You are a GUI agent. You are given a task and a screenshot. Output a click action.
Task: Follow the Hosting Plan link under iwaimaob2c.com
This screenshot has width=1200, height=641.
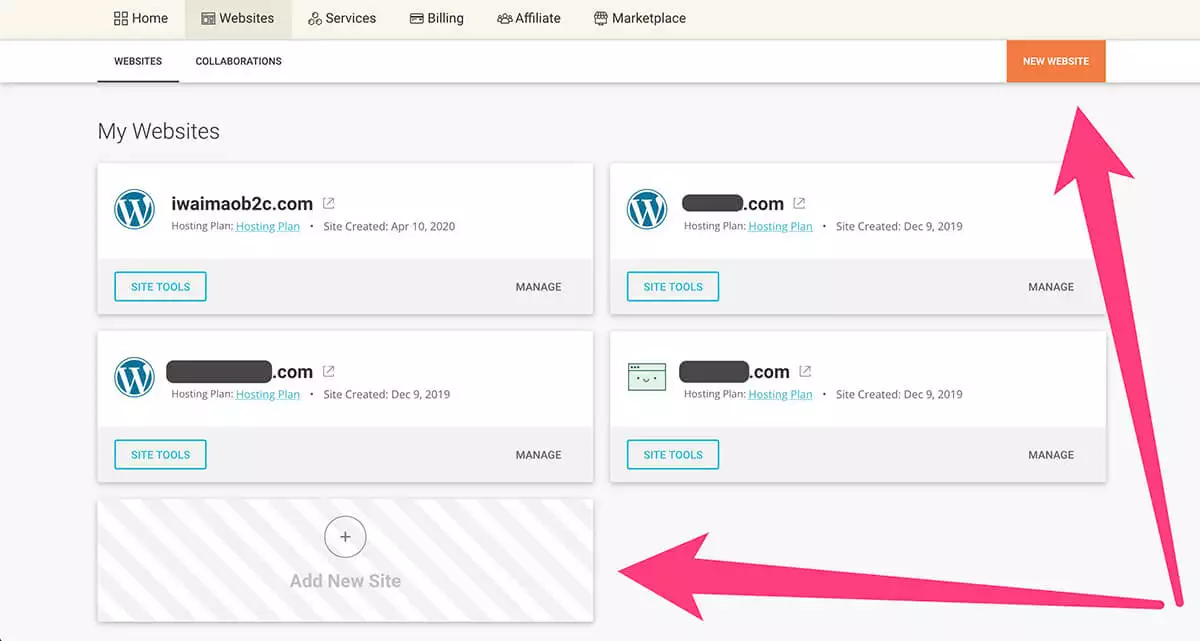point(267,227)
